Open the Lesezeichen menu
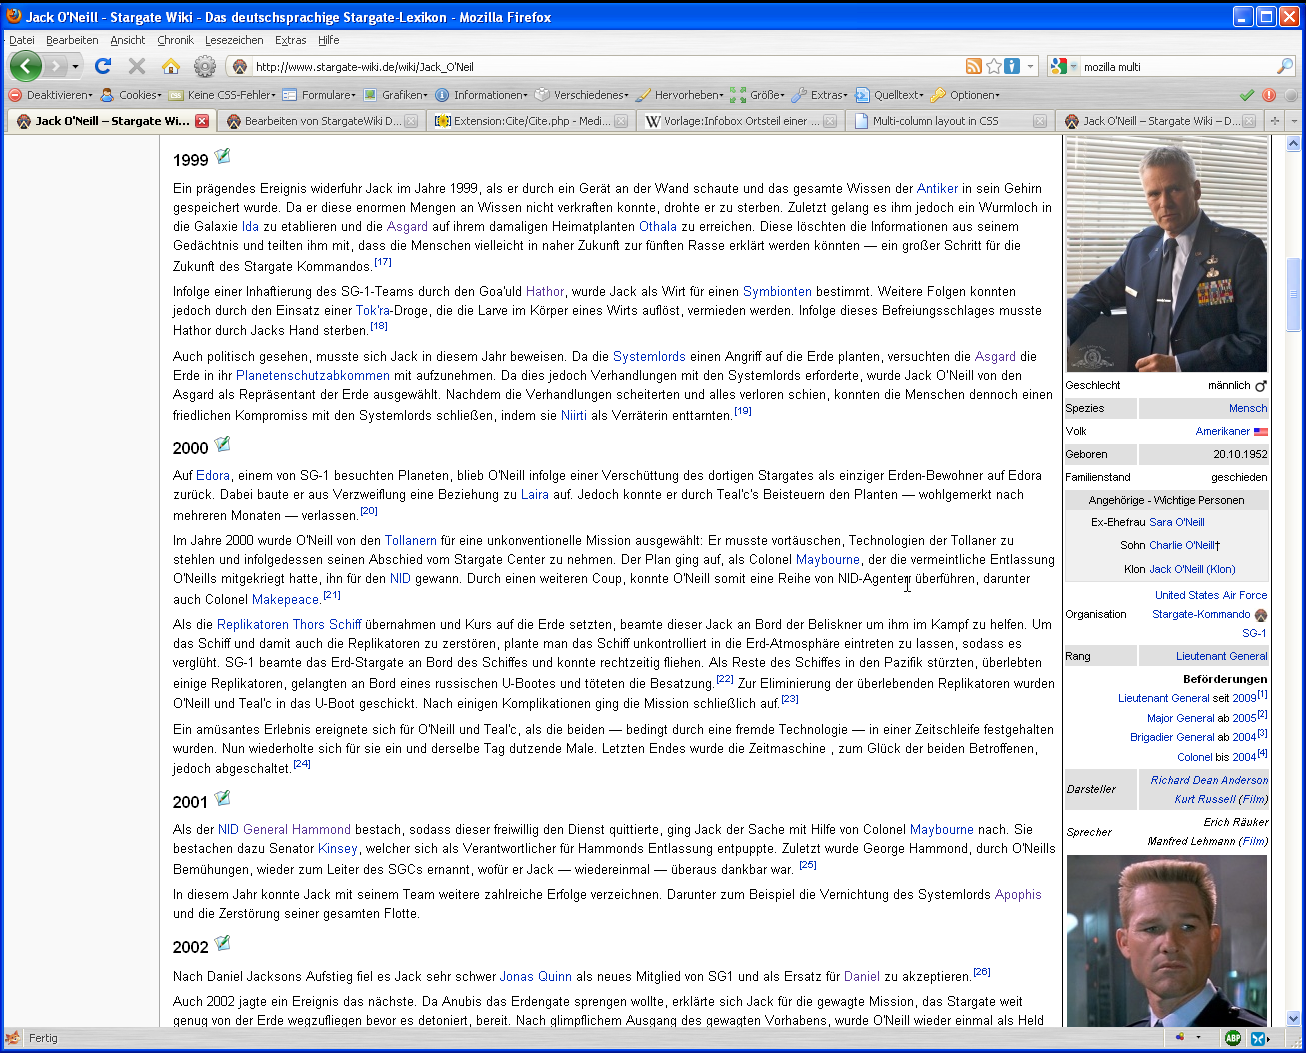This screenshot has width=1306, height=1053. tap(234, 40)
